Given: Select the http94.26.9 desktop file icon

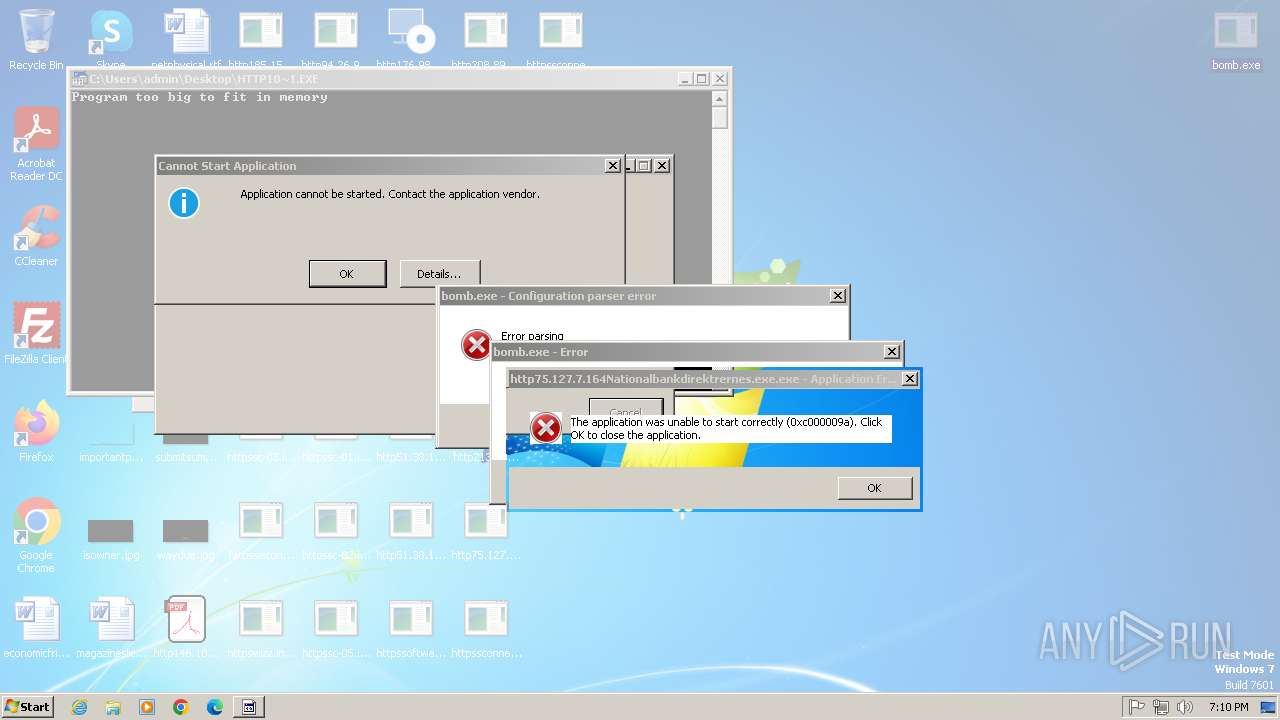Looking at the screenshot, I should [336, 40].
